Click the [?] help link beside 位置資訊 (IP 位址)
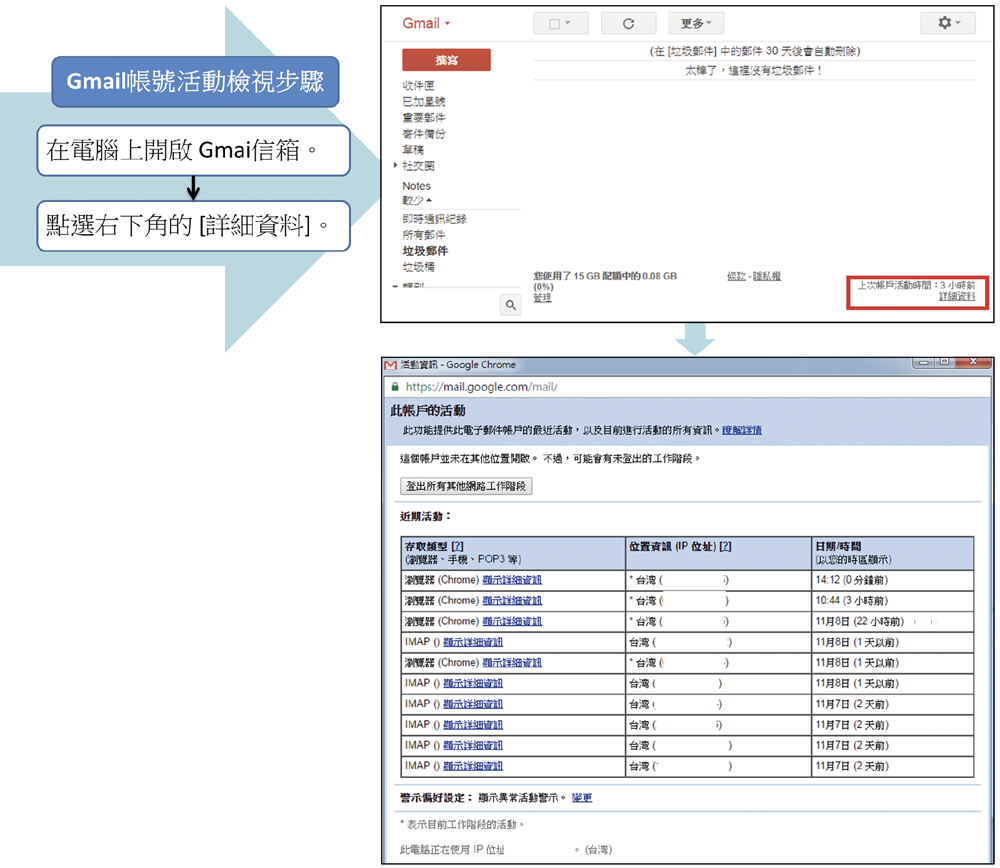The height and width of the screenshot is (868, 1000). pos(725,547)
